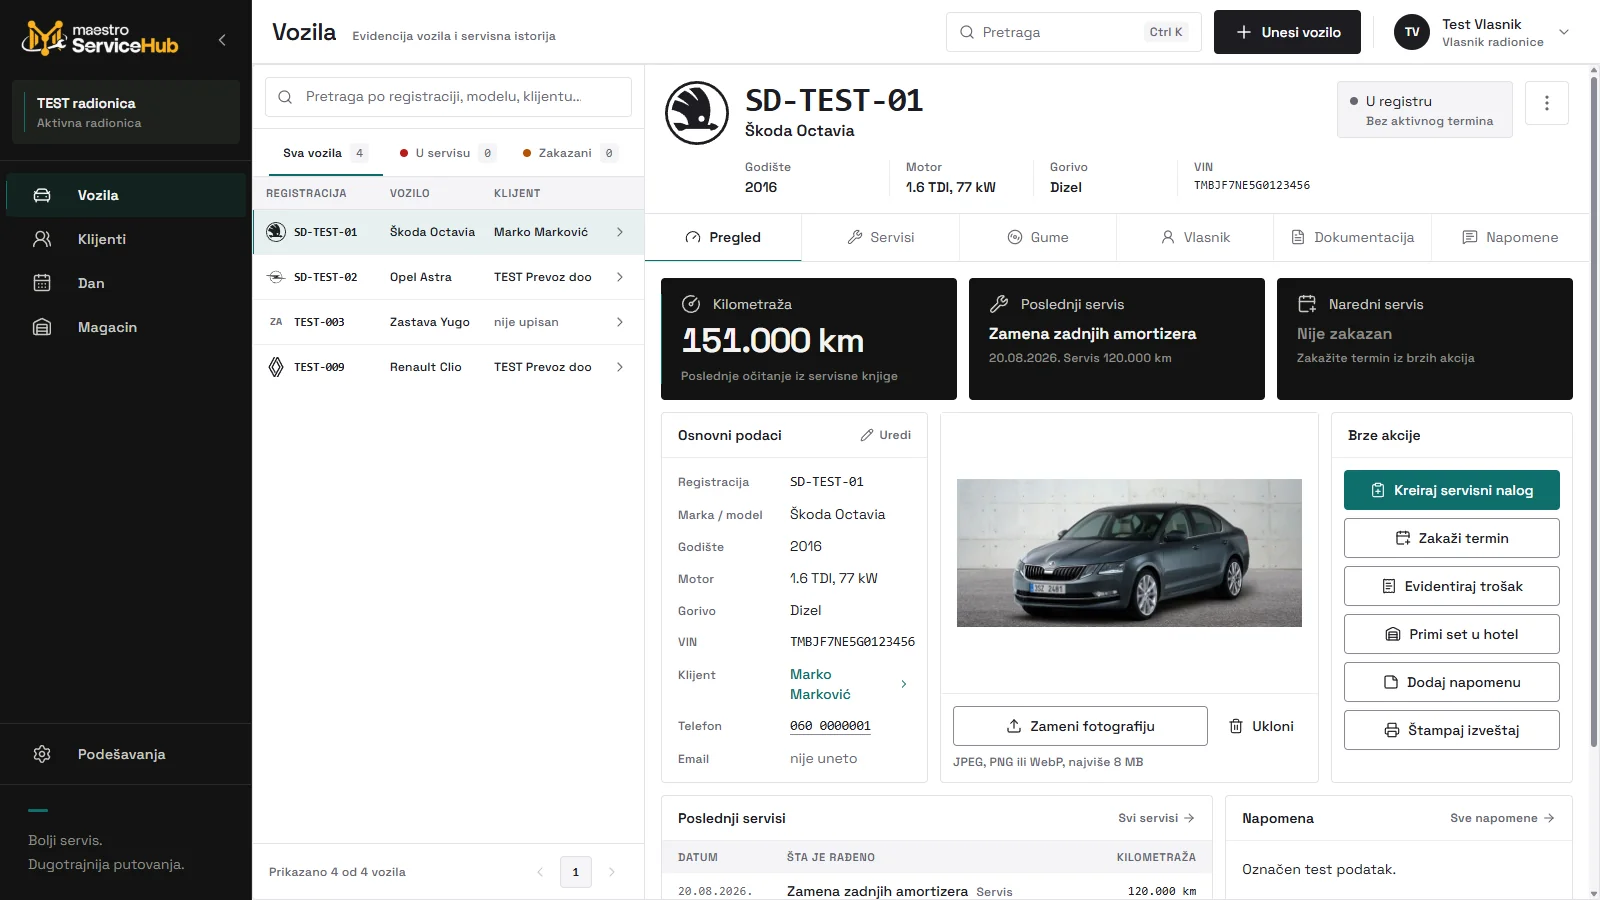Viewport: 1600px width, 900px height.
Task: Click VIN value in vehicle header
Action: pyautogui.click(x=1252, y=186)
